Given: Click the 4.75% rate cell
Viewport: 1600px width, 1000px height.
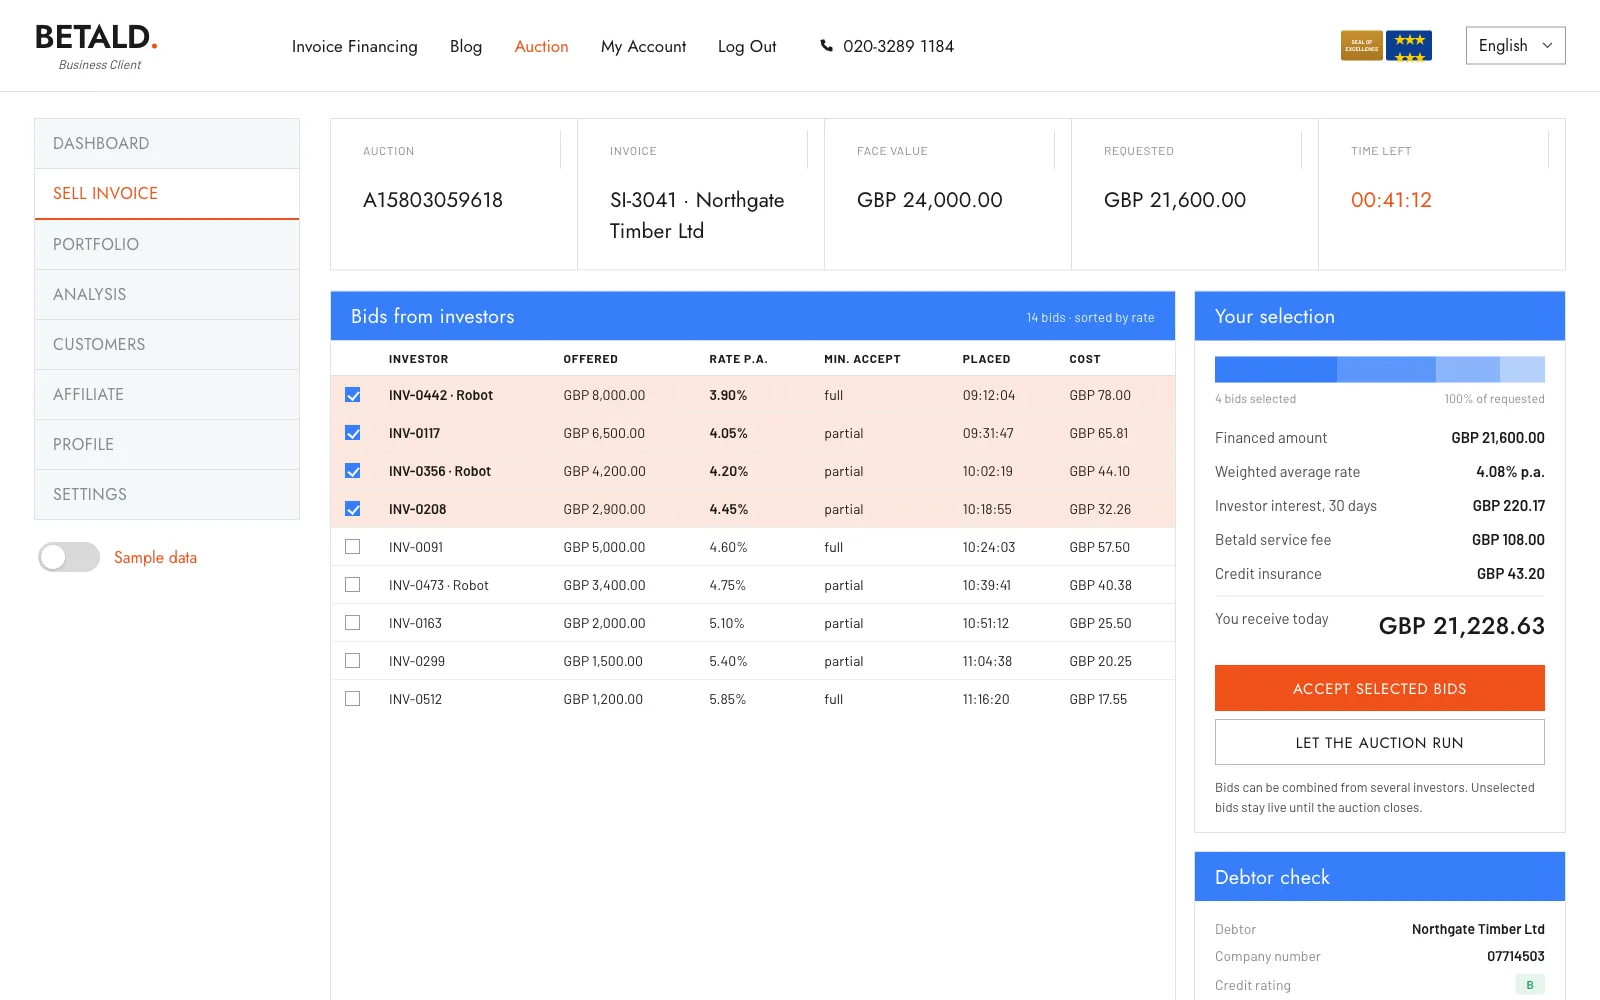Looking at the screenshot, I should pos(727,585).
